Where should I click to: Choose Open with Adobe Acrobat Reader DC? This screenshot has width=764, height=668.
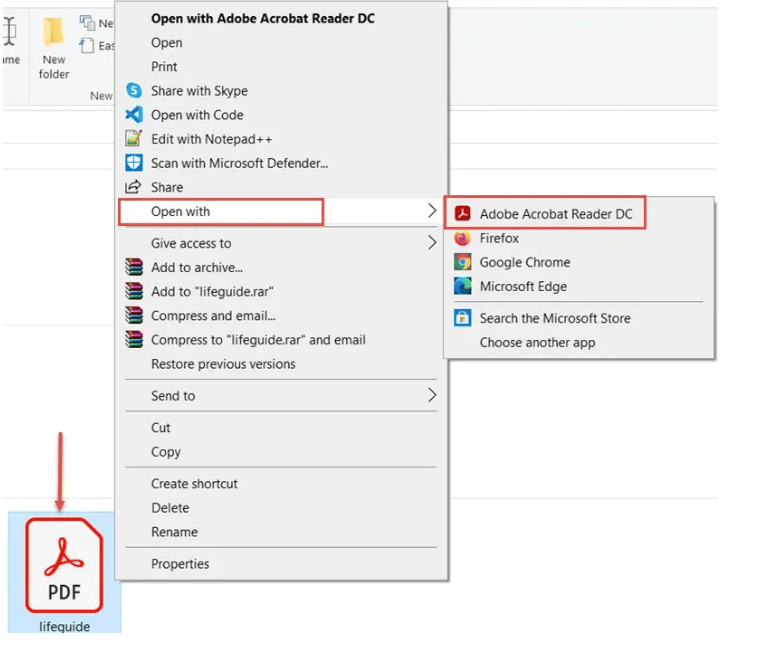[281, 19]
